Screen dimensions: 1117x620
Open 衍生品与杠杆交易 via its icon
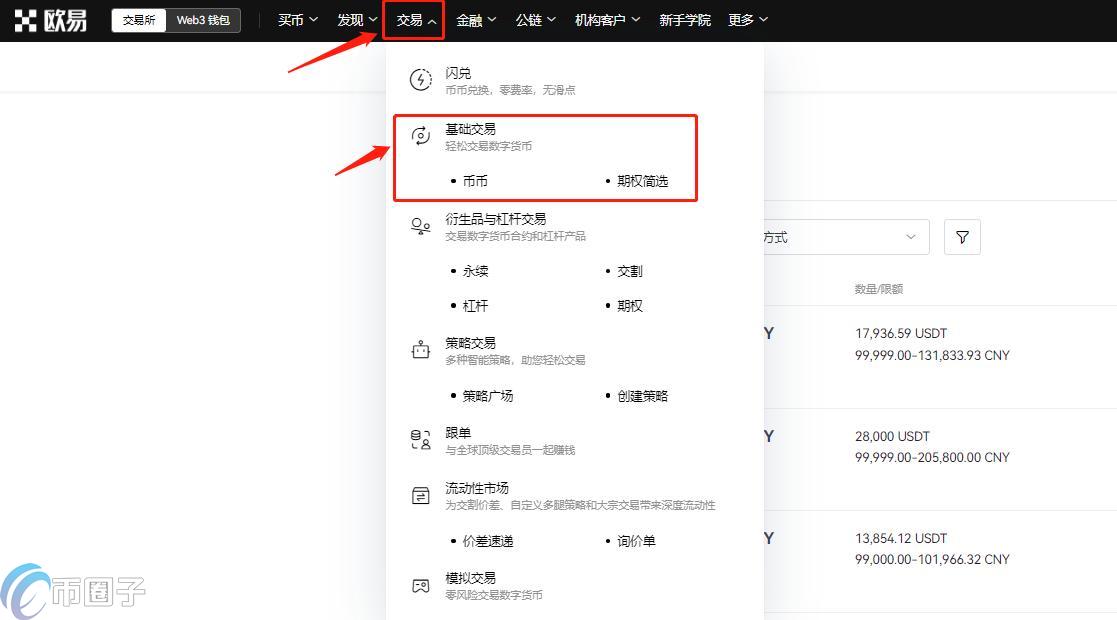click(420, 226)
